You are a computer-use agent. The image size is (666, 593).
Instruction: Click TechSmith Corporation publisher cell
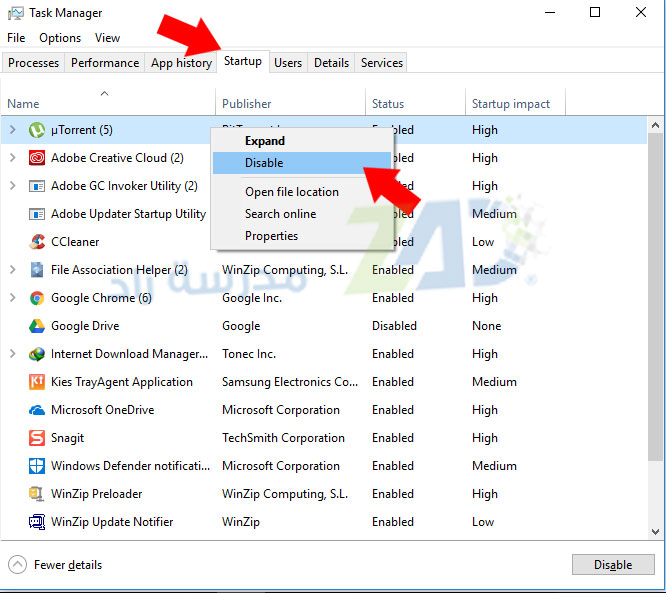[283, 438]
